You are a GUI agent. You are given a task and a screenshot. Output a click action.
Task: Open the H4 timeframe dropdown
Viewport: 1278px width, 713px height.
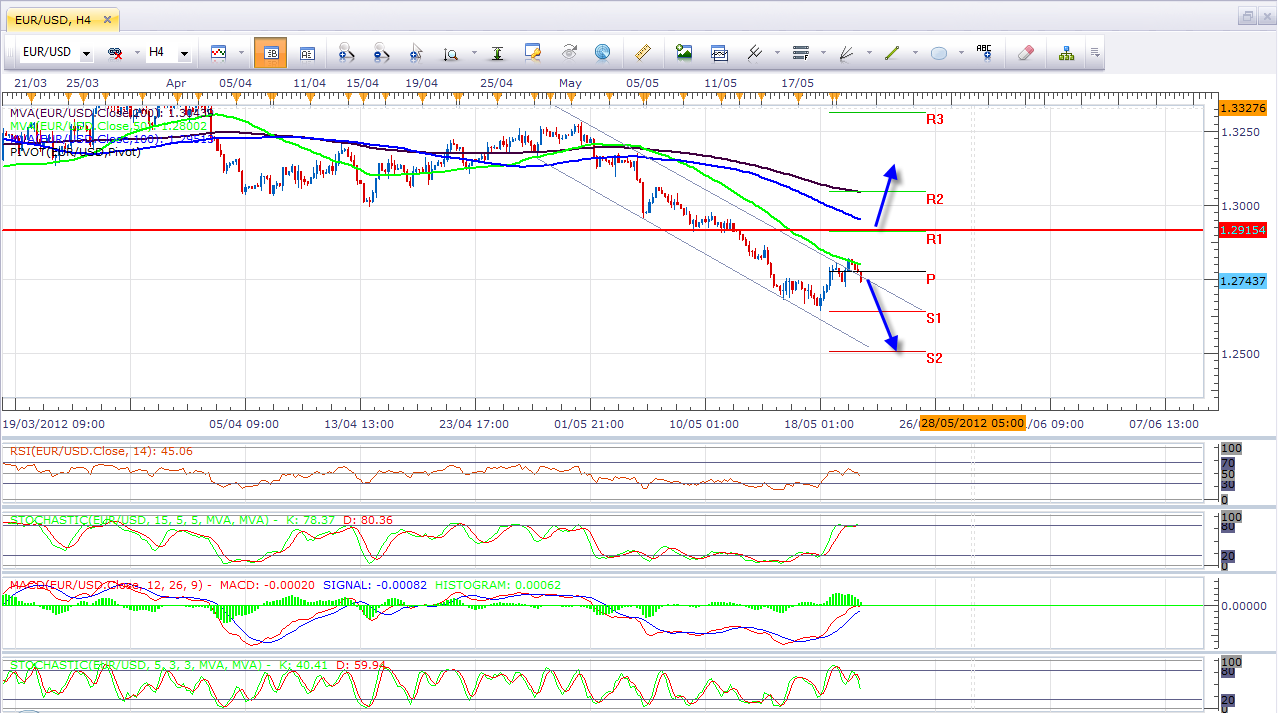point(184,53)
